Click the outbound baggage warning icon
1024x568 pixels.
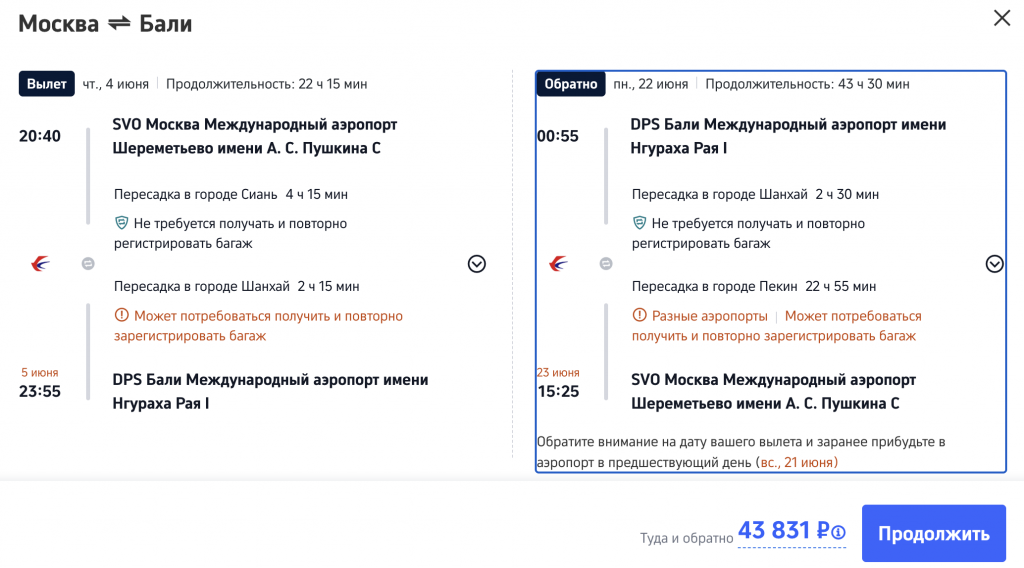click(122, 316)
